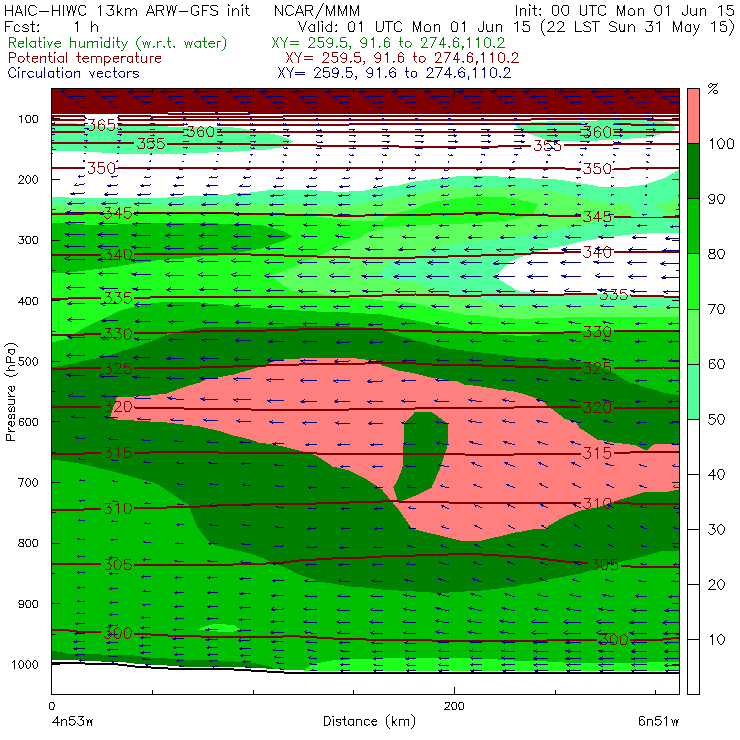Image resolution: width=740 pixels, height=740 pixels.
Task: Pick the 60–70% light green colorbar segment
Action: (x=693, y=336)
